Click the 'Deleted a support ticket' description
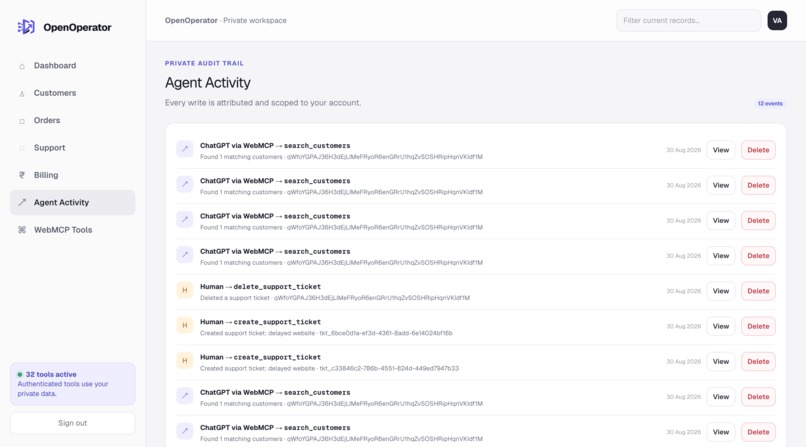 335,298
